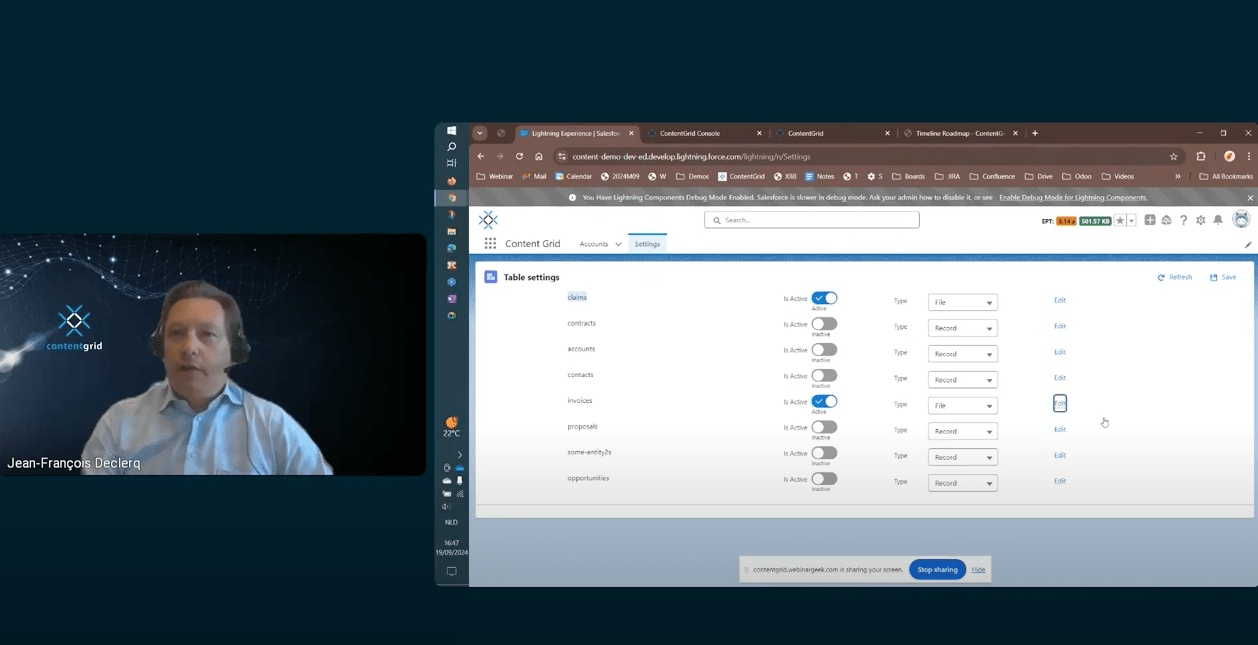
Task: Open the notifications bell
Action: click(x=1218, y=220)
